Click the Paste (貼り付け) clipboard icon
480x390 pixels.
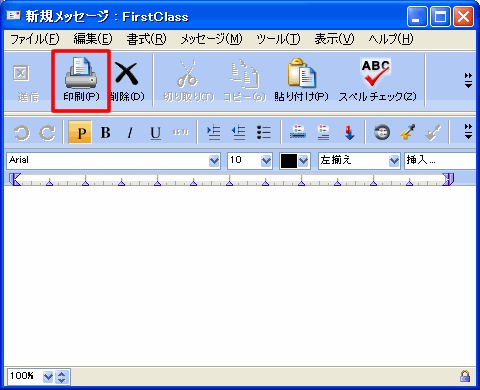point(301,72)
